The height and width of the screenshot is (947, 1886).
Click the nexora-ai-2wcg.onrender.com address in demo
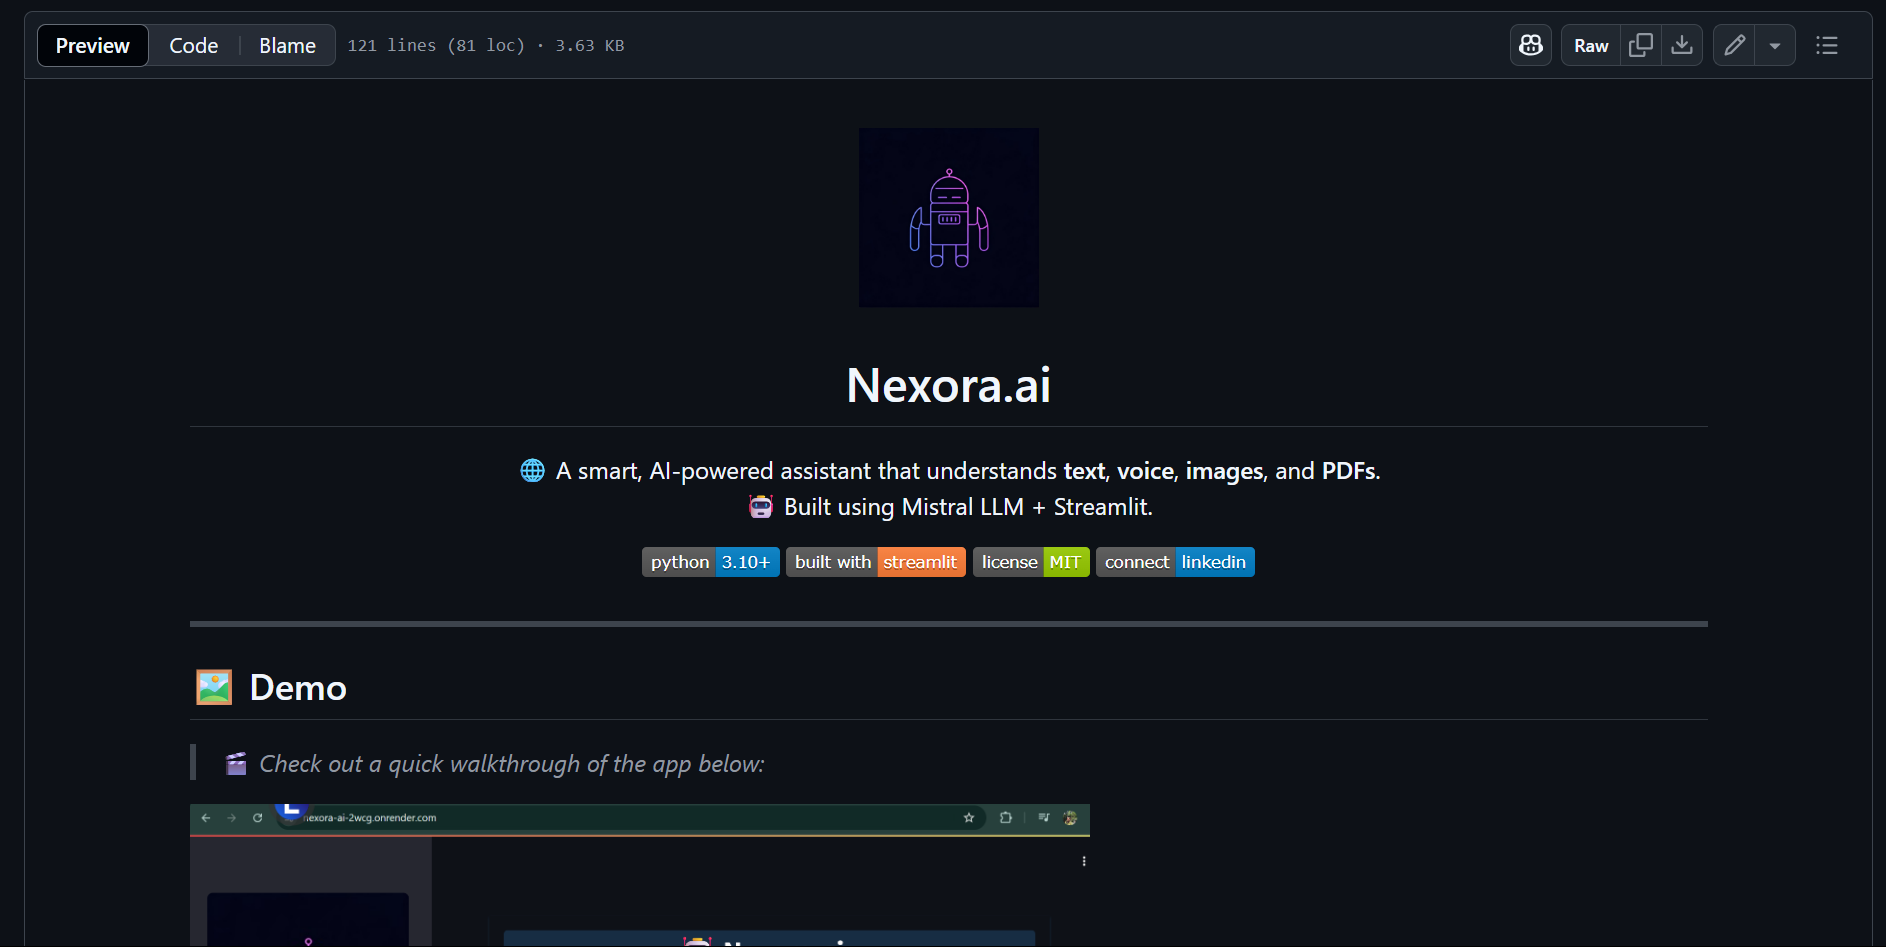click(370, 818)
